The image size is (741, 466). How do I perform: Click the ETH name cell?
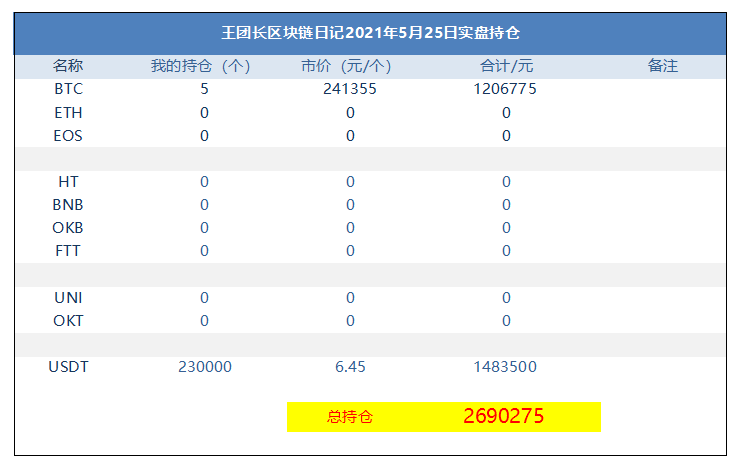(x=69, y=112)
